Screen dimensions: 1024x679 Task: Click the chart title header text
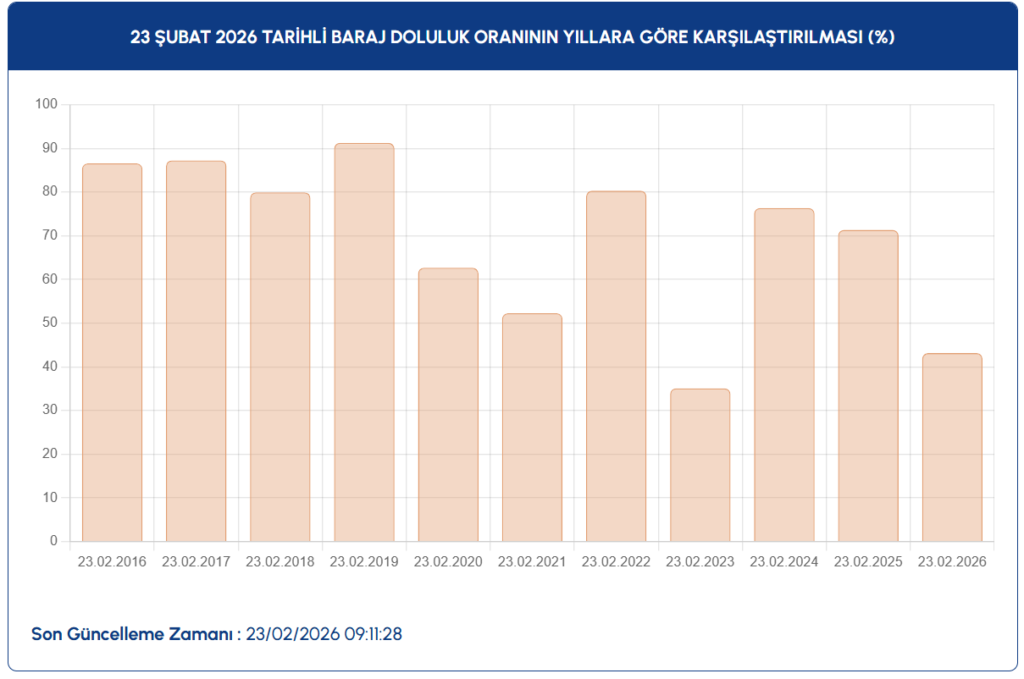tap(512, 37)
